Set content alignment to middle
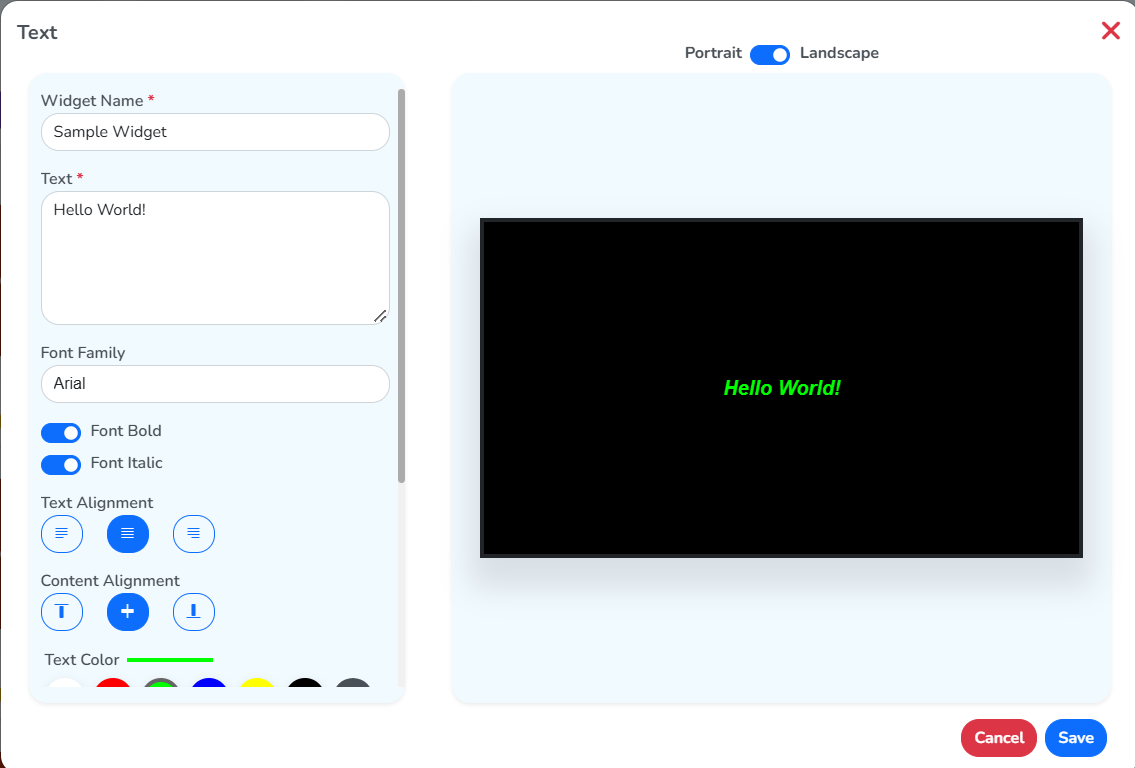The width and height of the screenshot is (1135, 768). coord(128,612)
